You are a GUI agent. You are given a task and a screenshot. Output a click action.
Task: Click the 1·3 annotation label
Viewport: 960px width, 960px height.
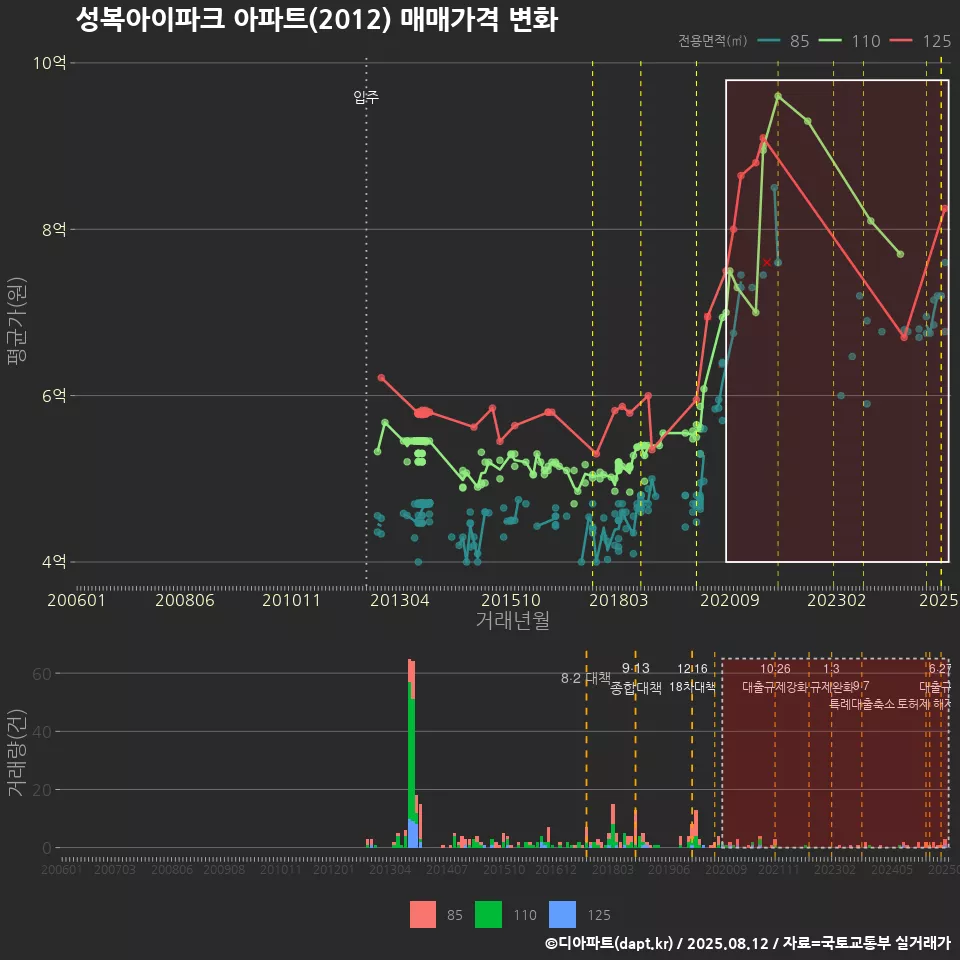click(x=831, y=669)
